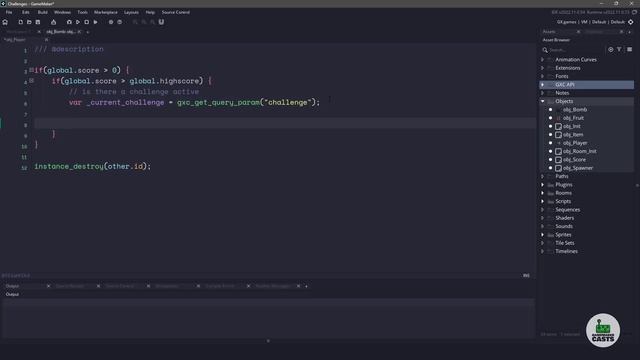The image size is (640, 360).
Task: Open the target manager crosshair icon
Action: point(631,22)
